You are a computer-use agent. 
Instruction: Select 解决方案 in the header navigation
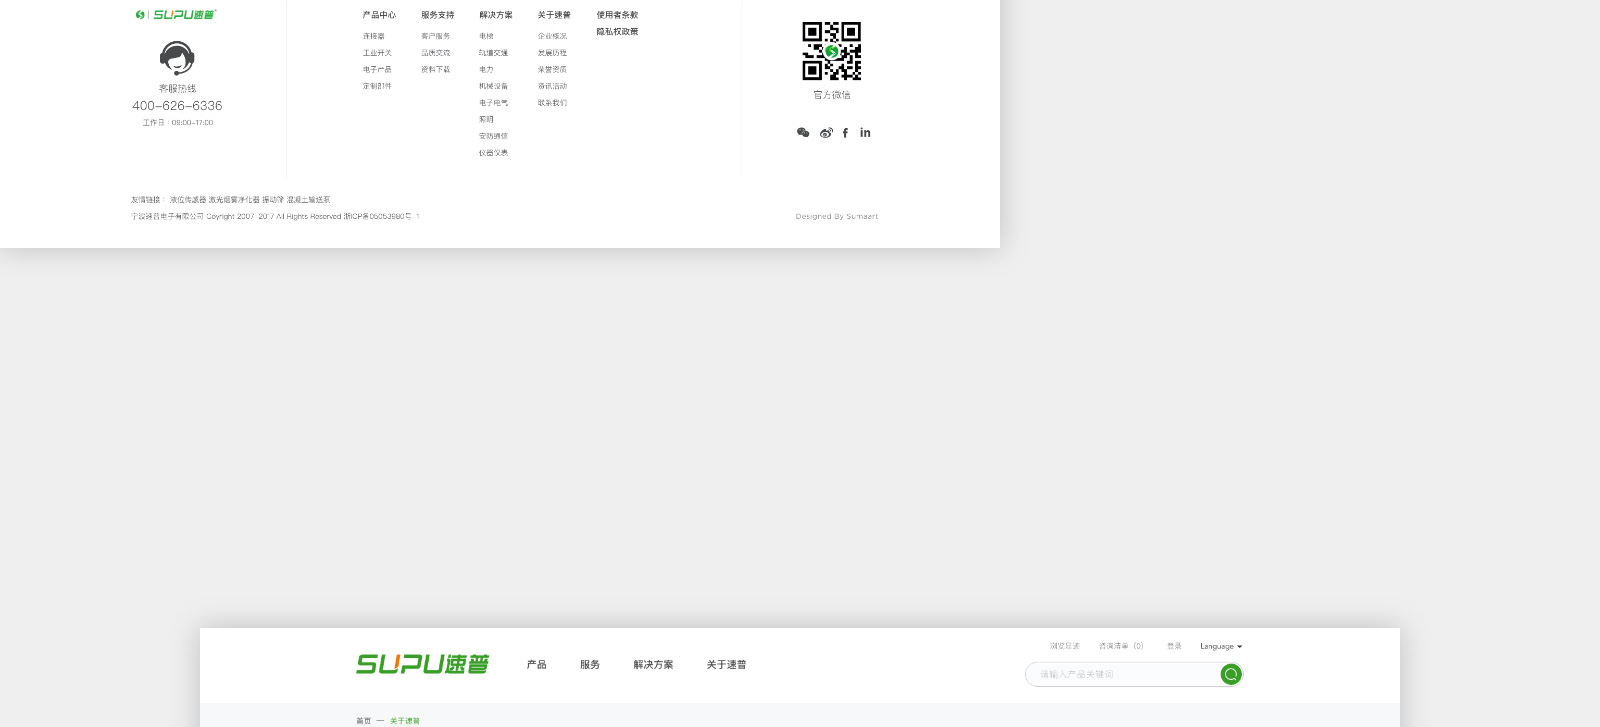point(653,665)
